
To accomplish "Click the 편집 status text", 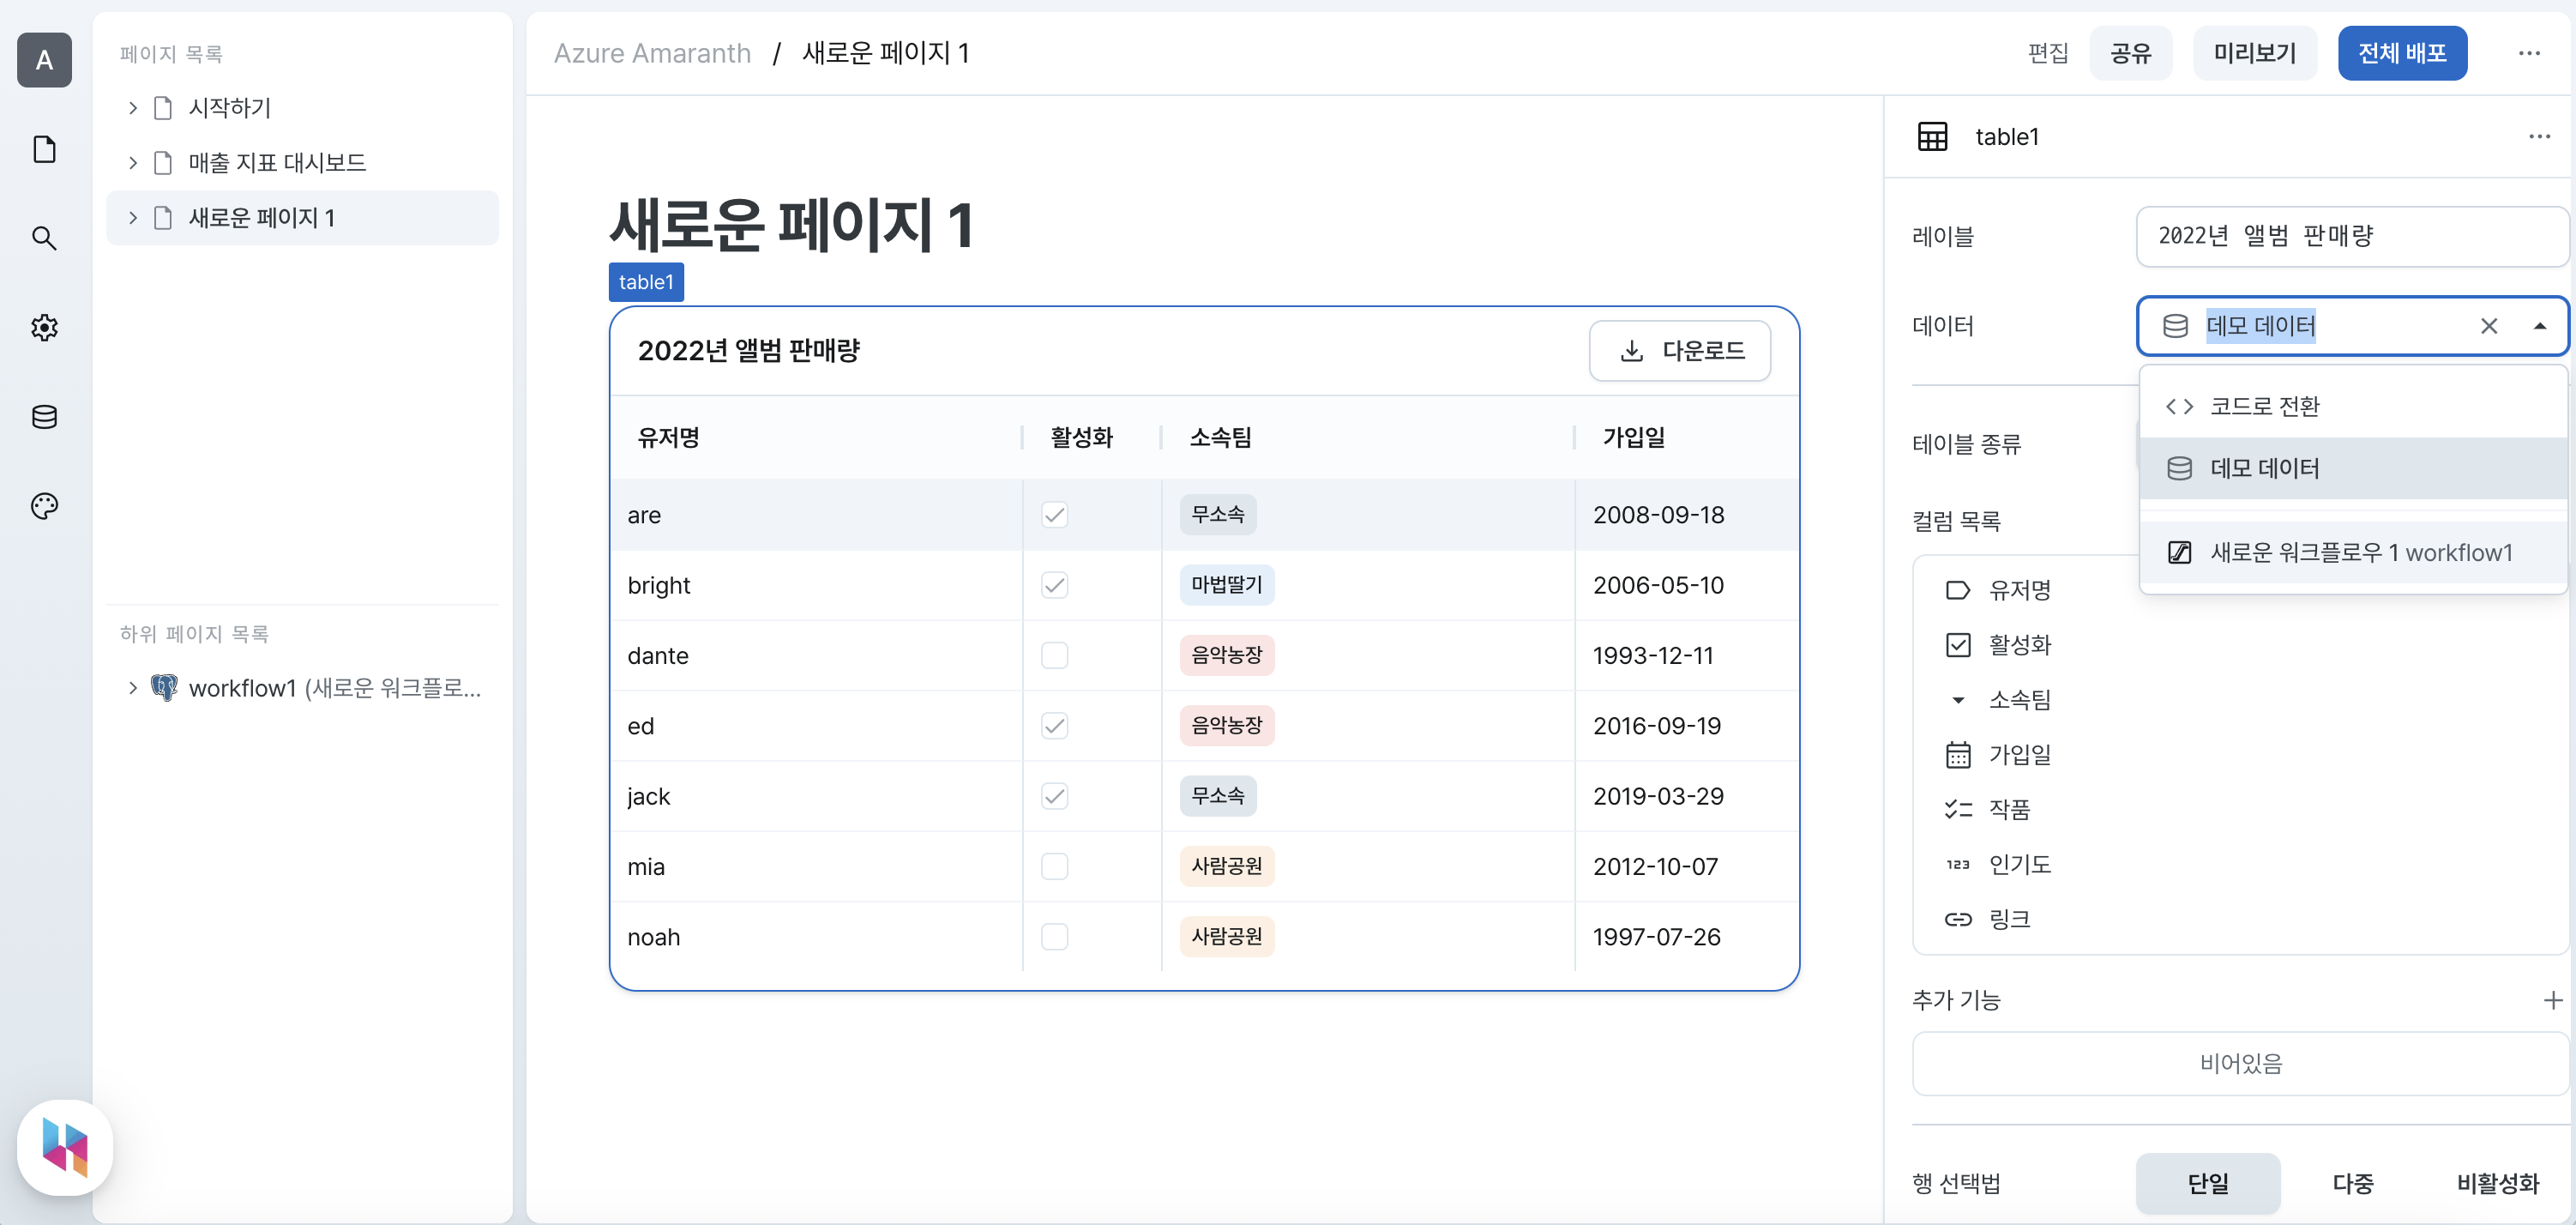I will (x=2048, y=53).
